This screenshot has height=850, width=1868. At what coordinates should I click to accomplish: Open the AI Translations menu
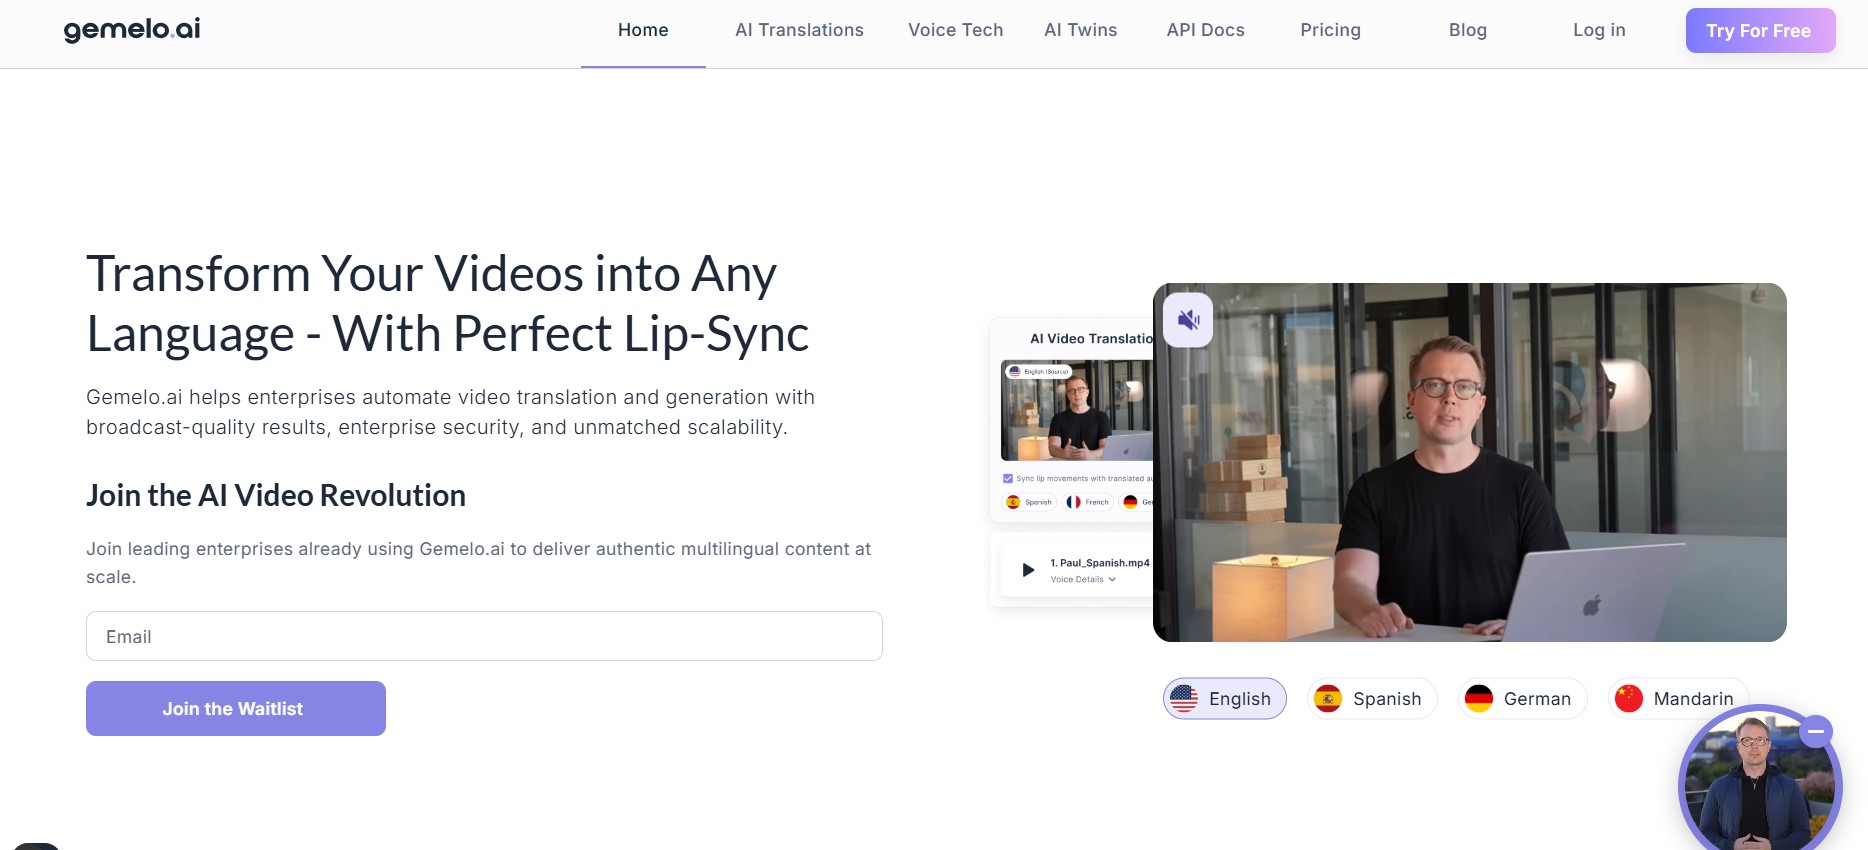(799, 30)
